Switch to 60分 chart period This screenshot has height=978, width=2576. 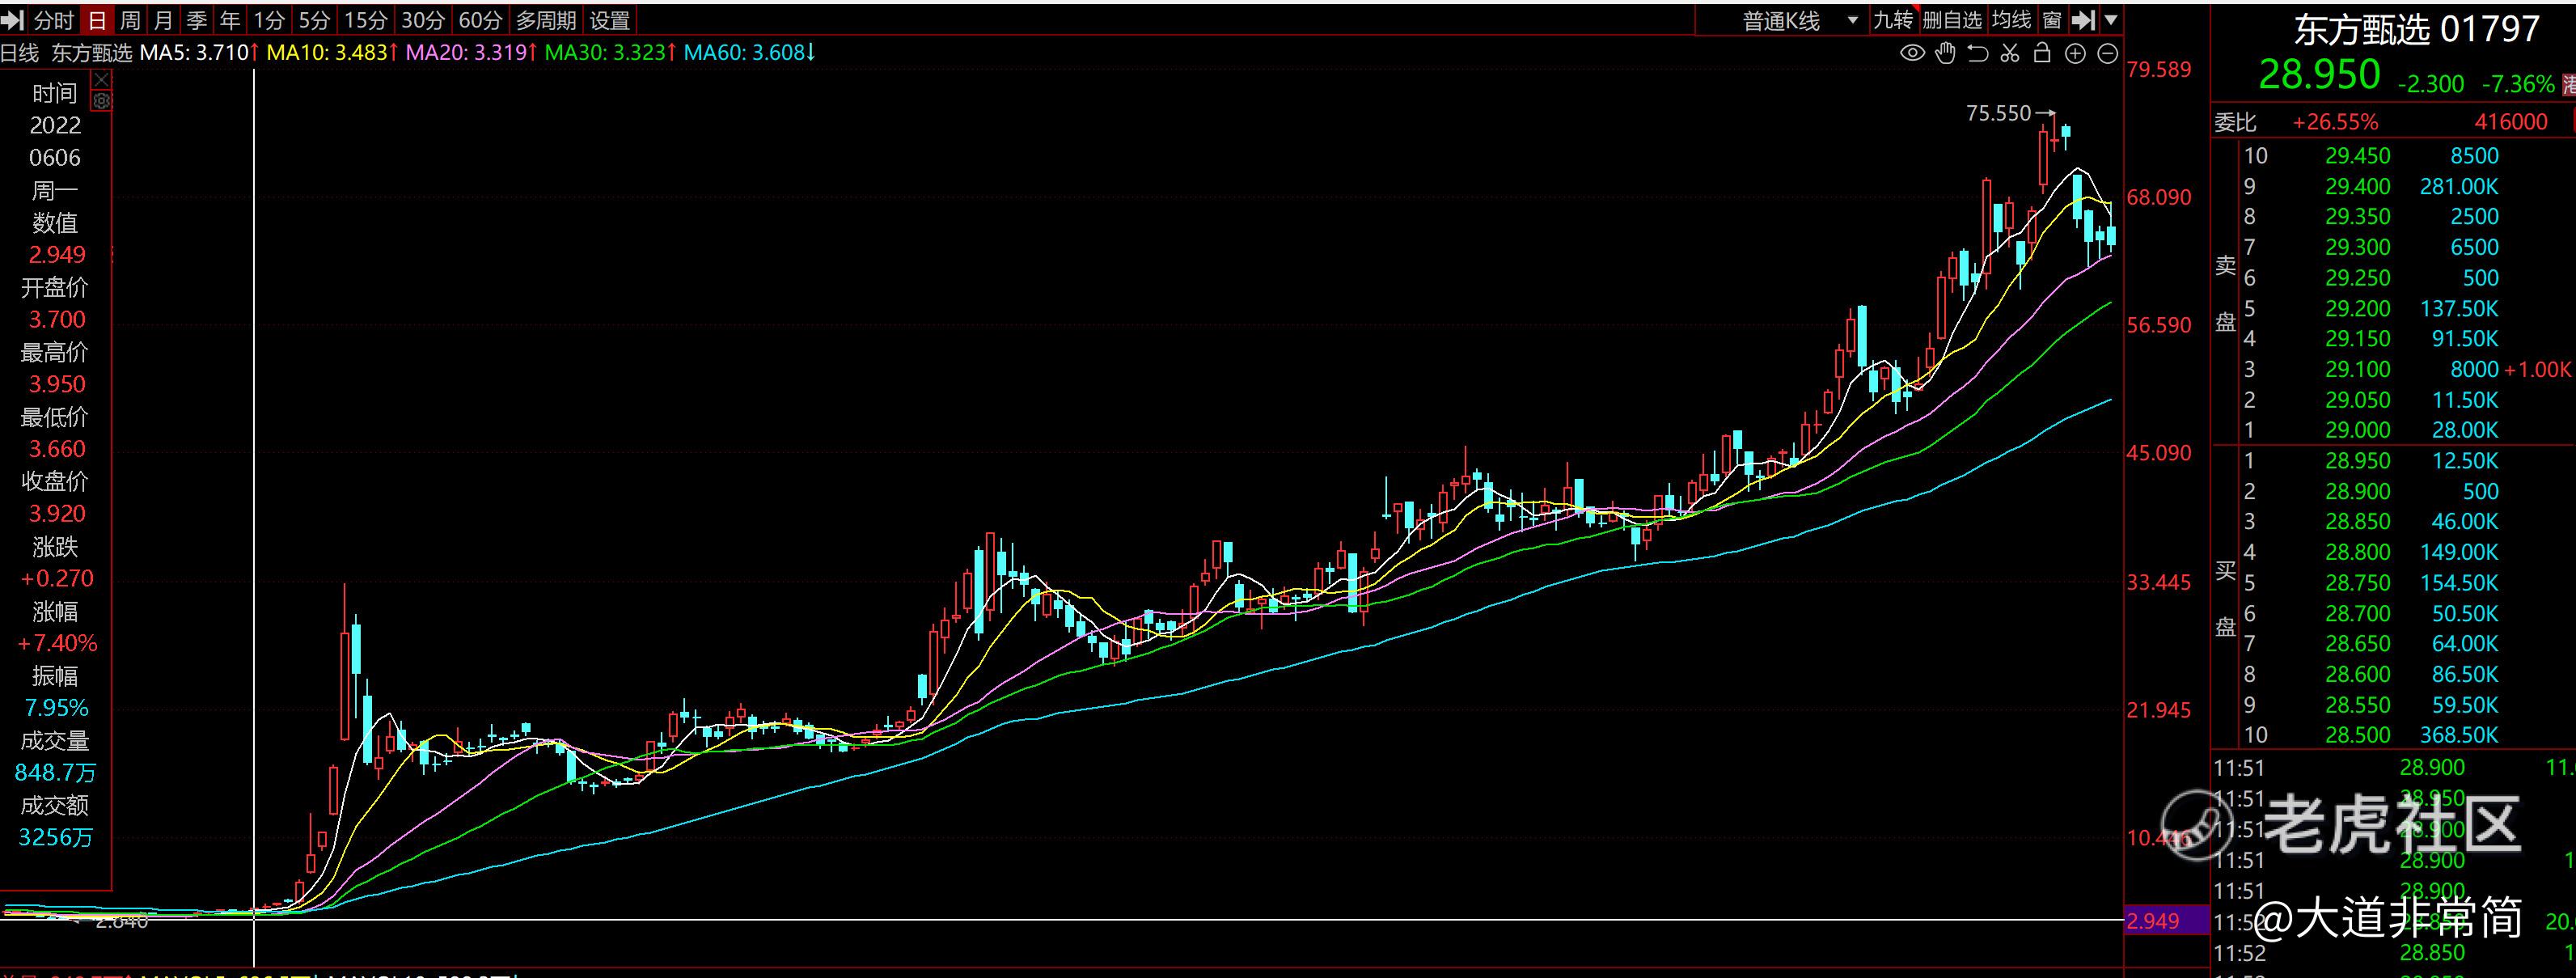click(481, 20)
